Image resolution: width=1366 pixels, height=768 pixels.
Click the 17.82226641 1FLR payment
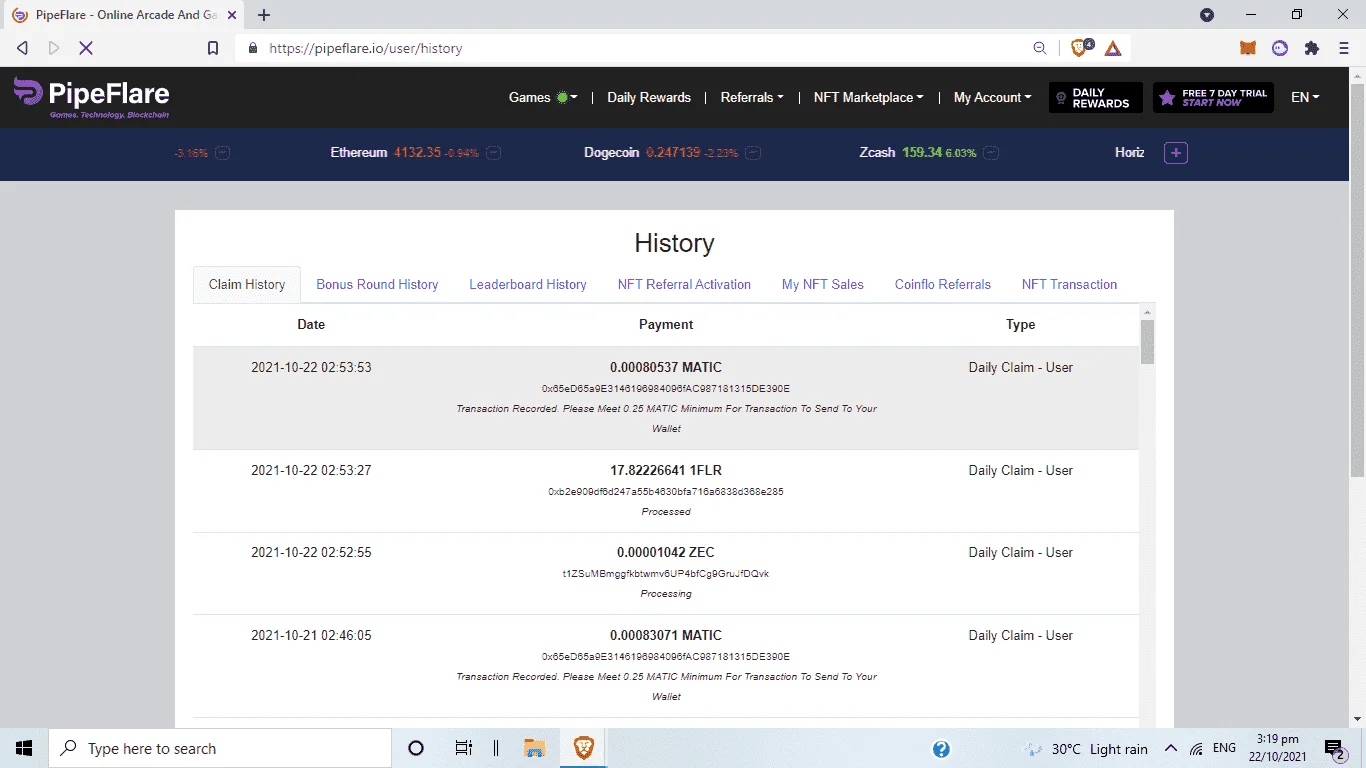666,470
